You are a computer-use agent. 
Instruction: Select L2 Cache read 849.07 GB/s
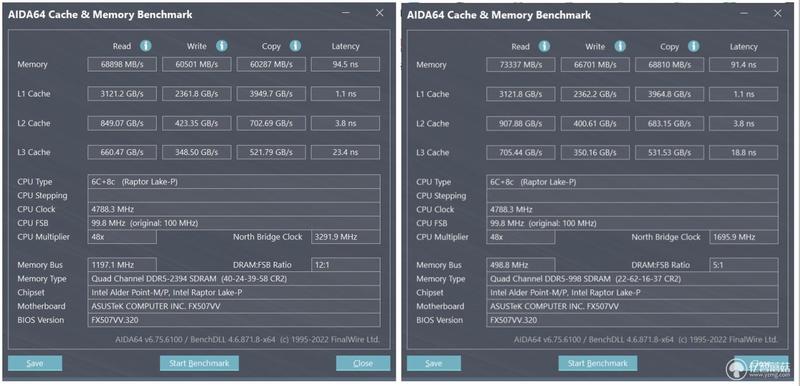[x=122, y=123]
